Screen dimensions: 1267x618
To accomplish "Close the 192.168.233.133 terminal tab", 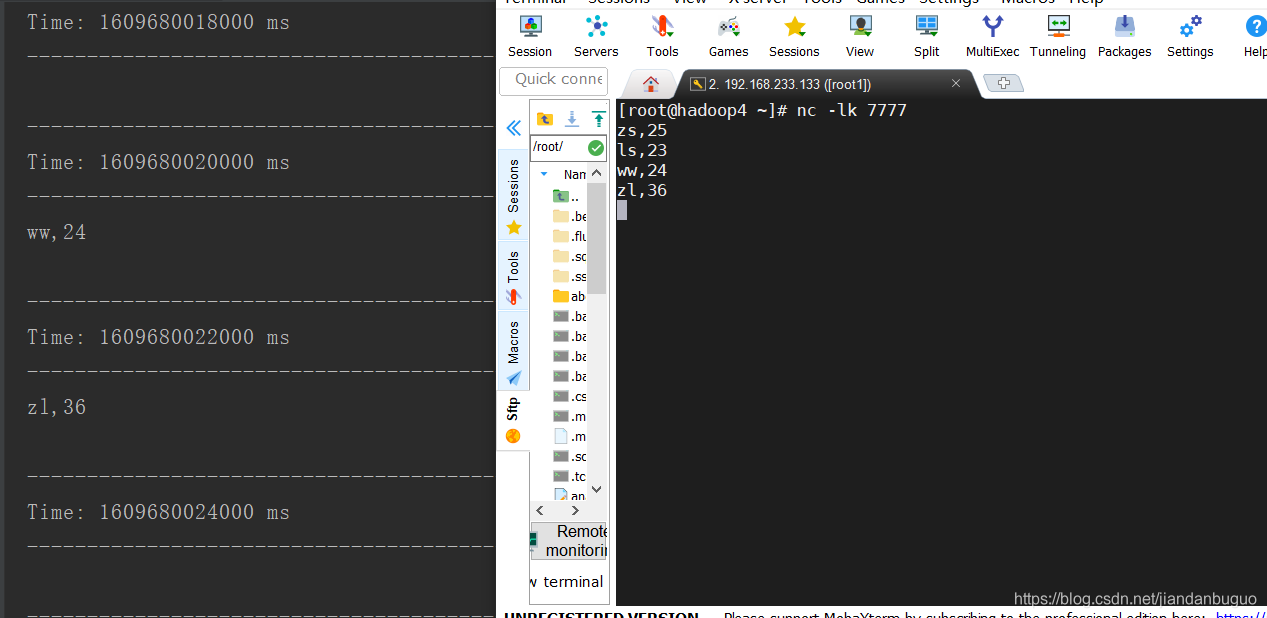I will pyautogui.click(x=956, y=84).
